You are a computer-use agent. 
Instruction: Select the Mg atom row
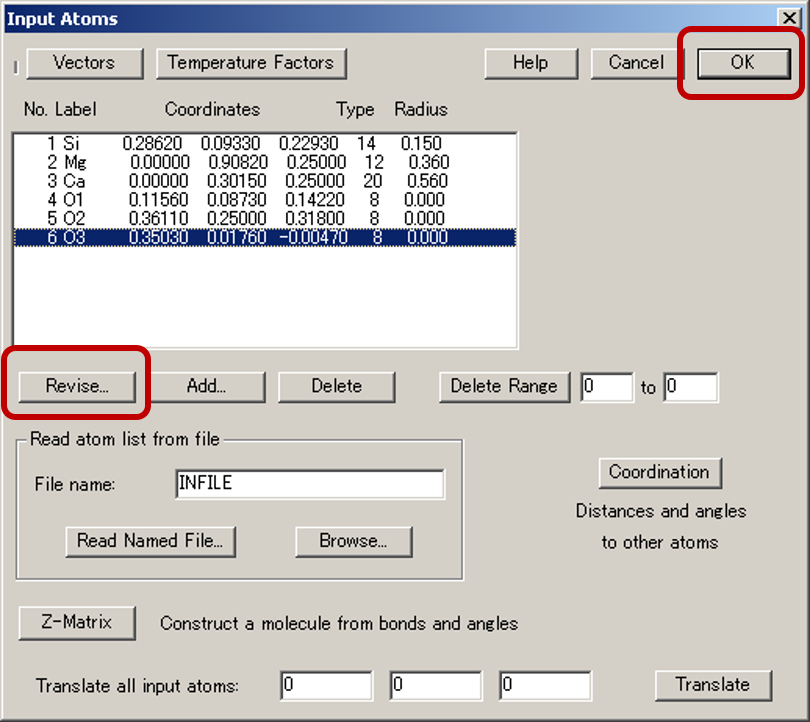point(264,162)
